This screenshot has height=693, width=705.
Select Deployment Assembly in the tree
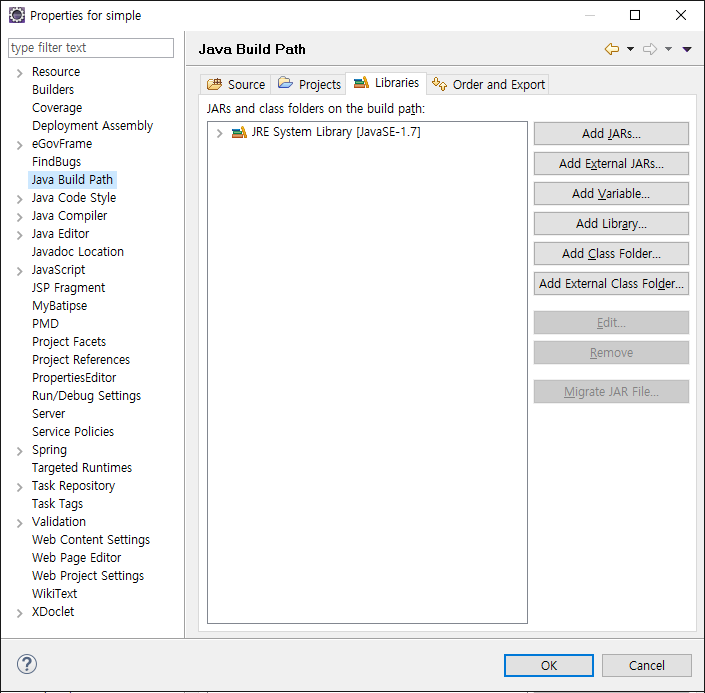click(x=92, y=126)
